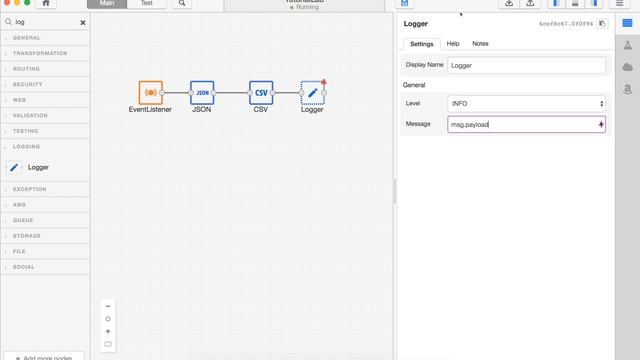
Task: Expand the TRANSFORMATION palette category
Action: (45, 53)
